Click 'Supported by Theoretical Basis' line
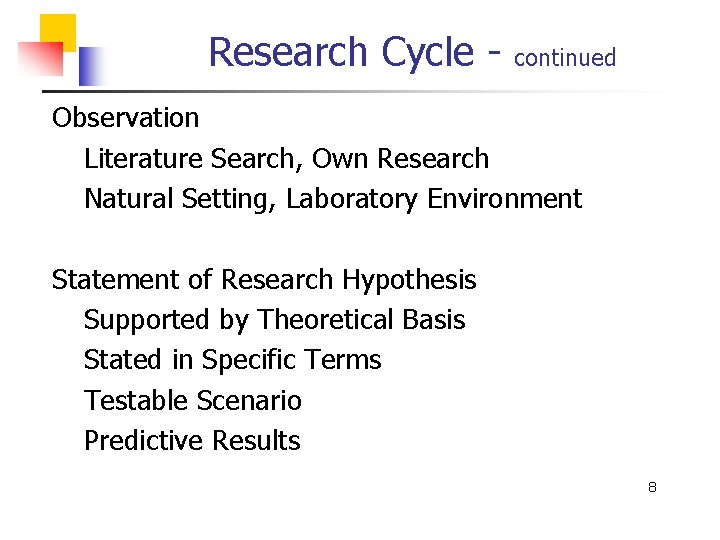The height and width of the screenshot is (540, 720). [274, 320]
